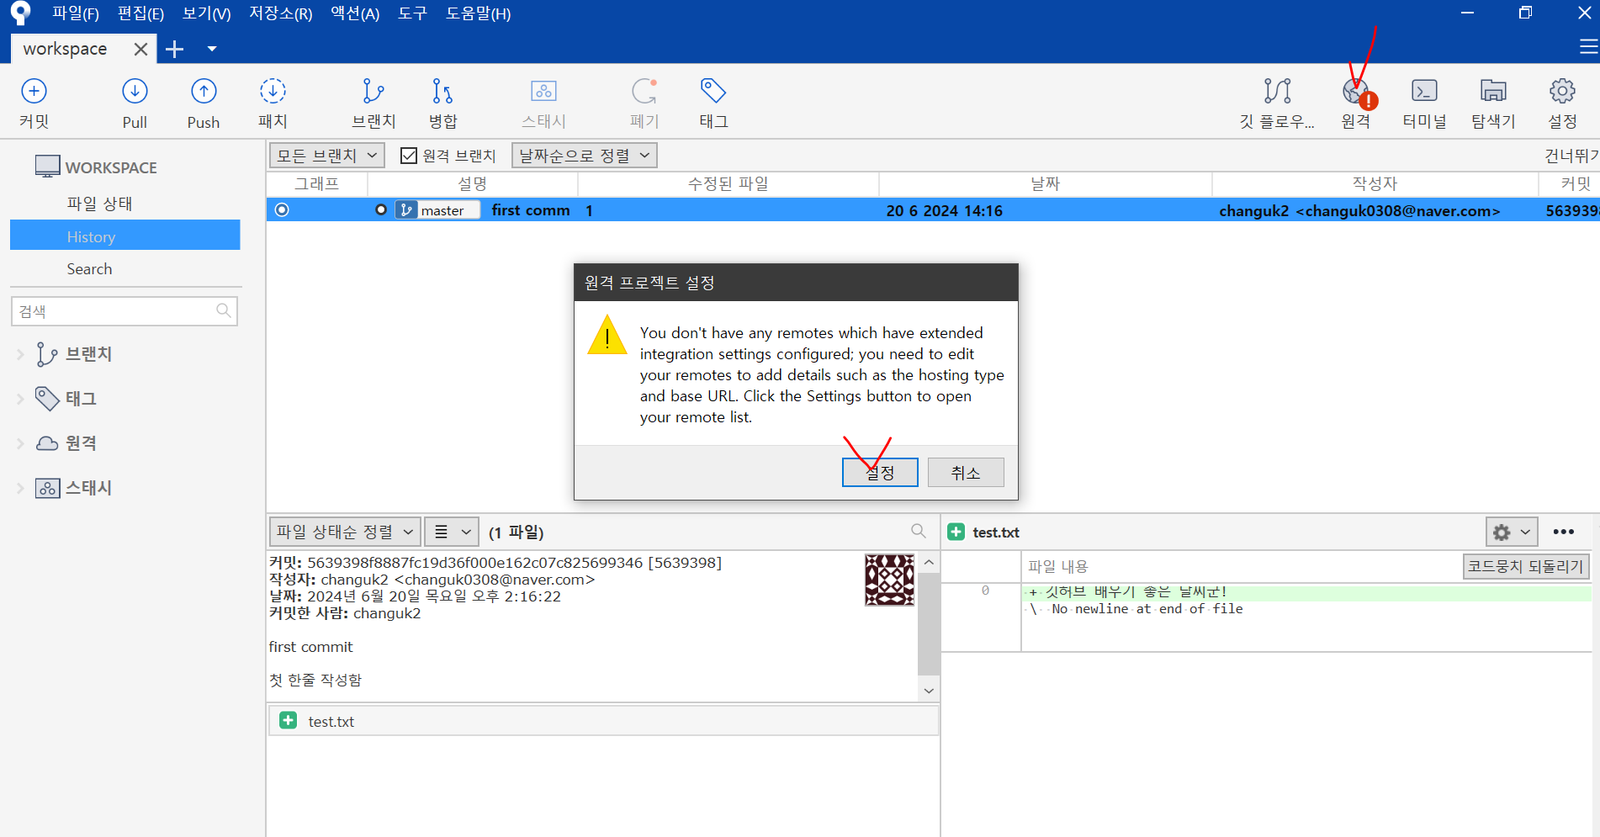Open the tab list dropdown arrow

pos(211,49)
